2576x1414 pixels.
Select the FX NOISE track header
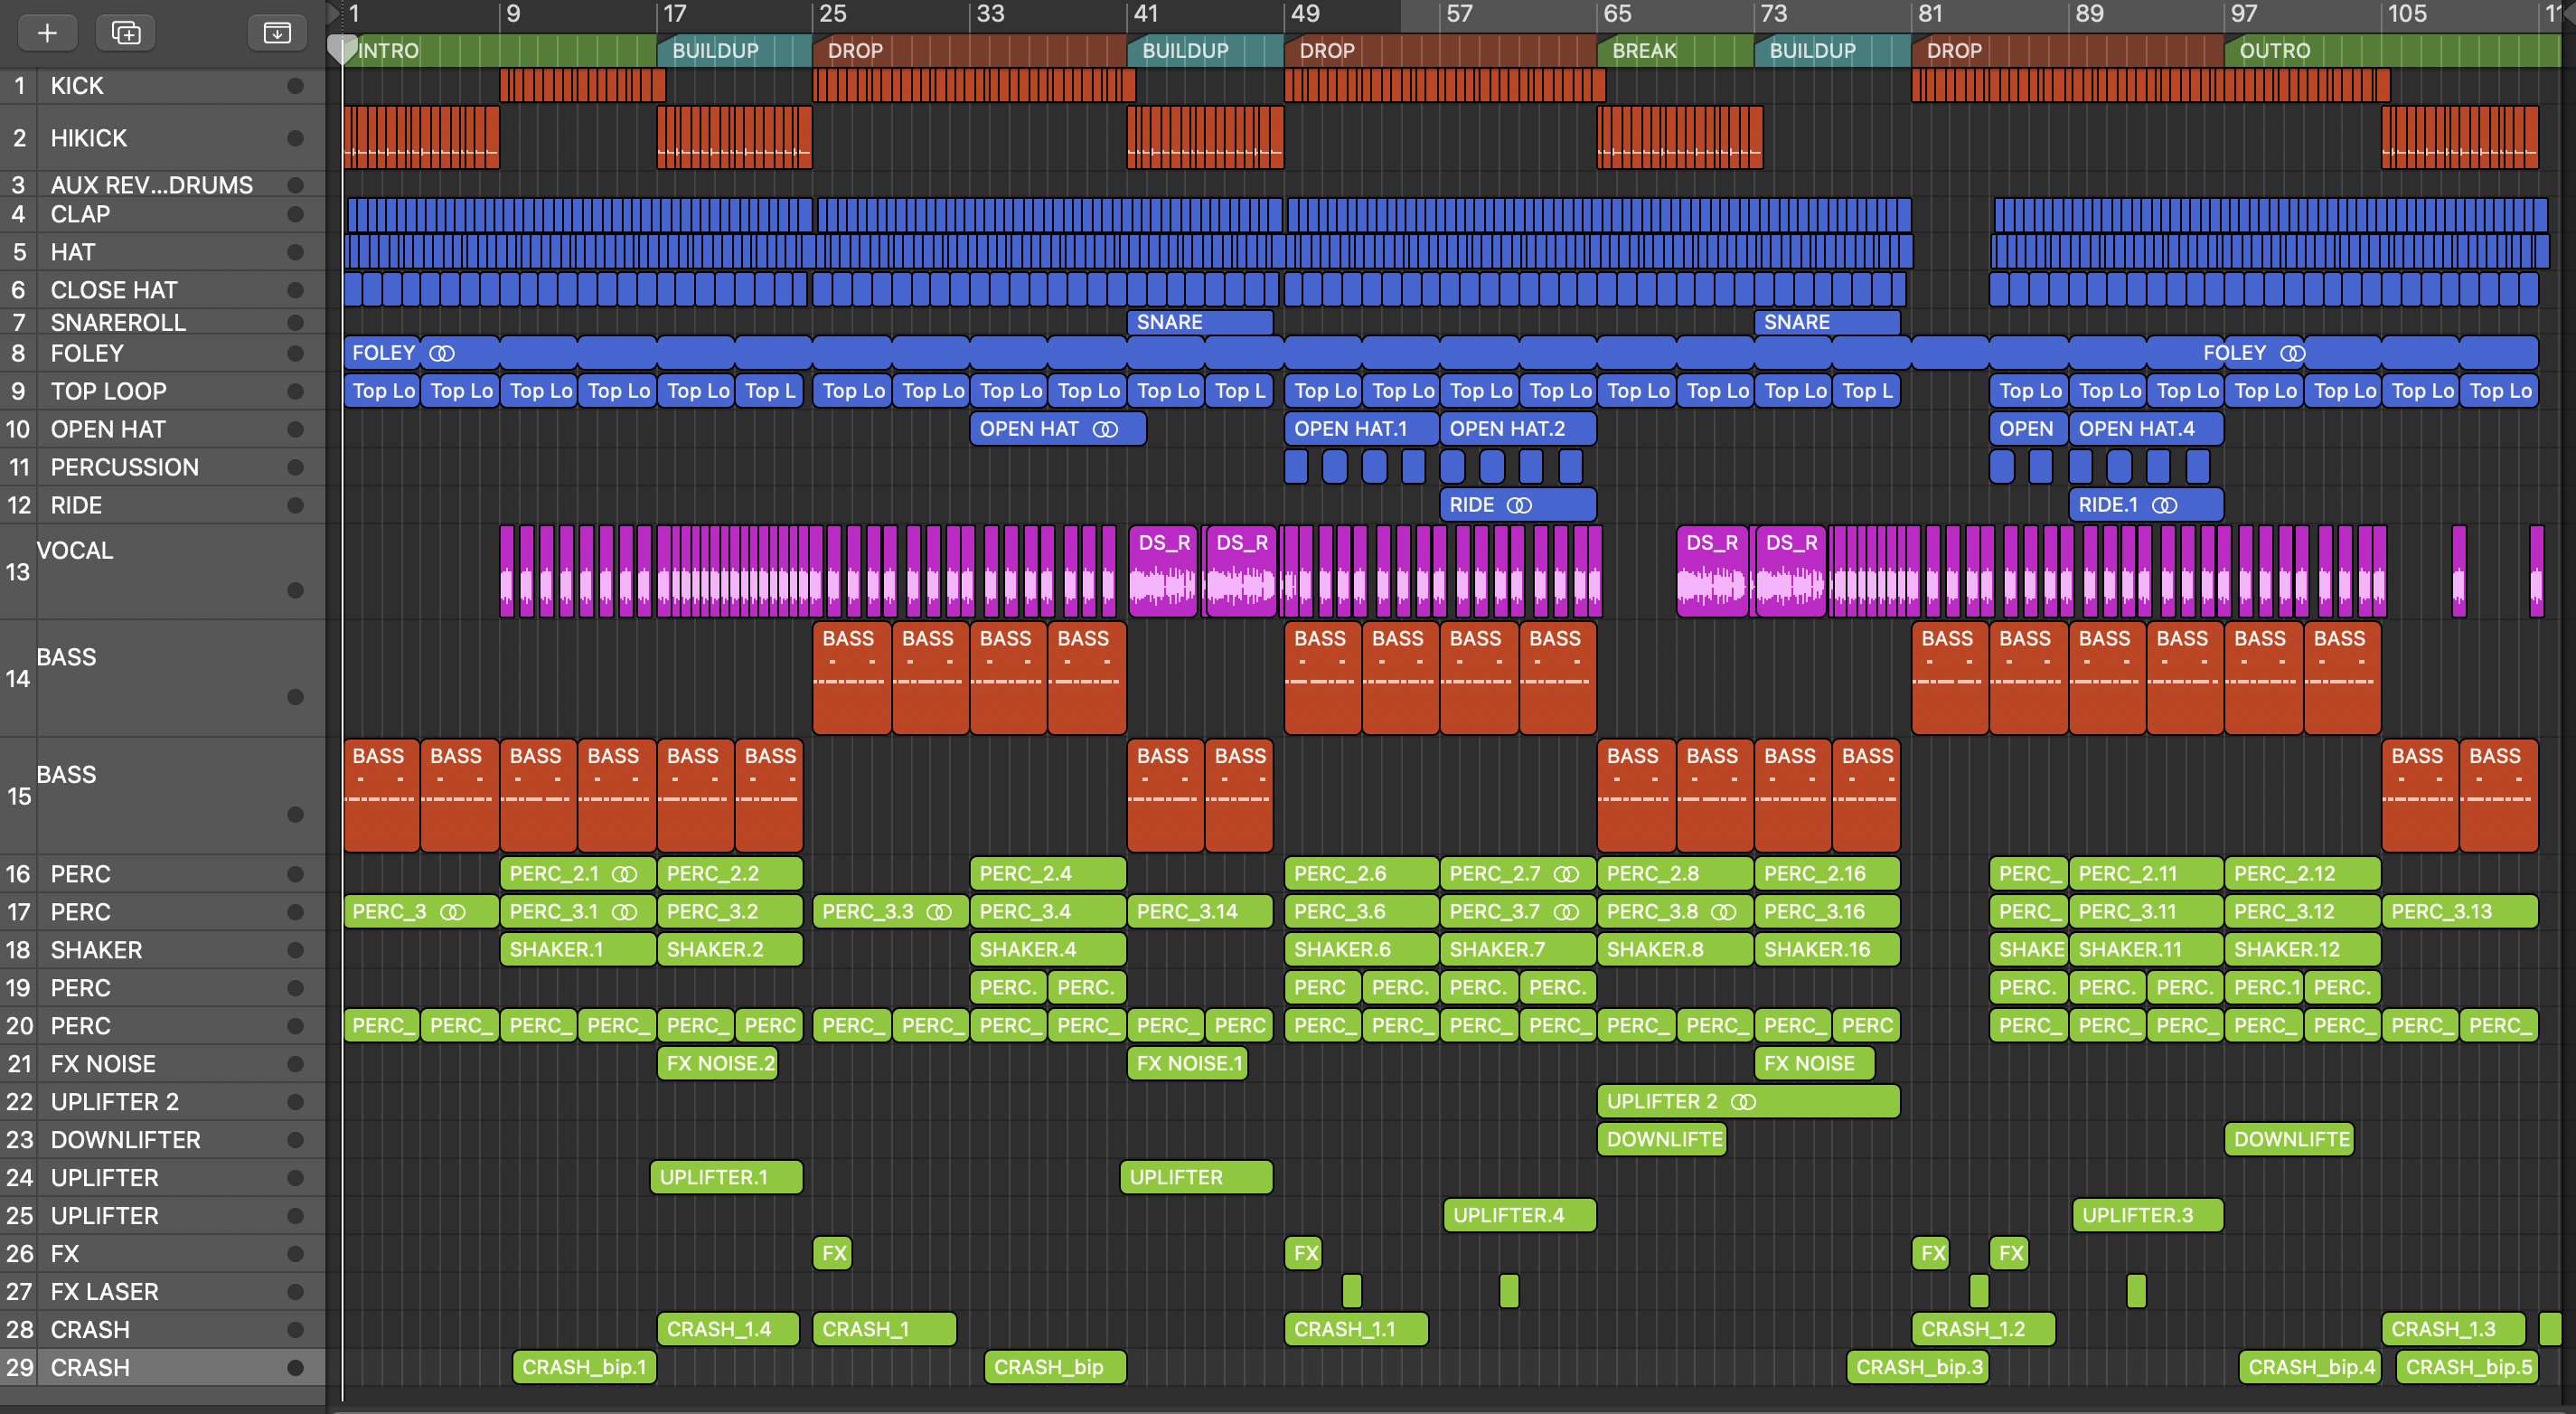(x=162, y=1064)
